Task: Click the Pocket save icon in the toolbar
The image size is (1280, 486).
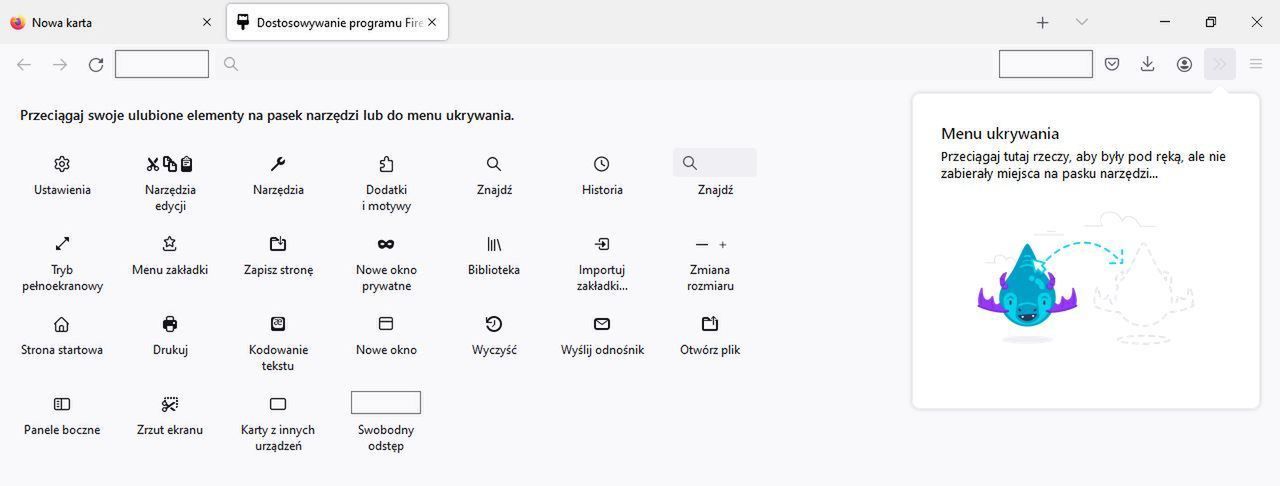Action: (x=1112, y=64)
